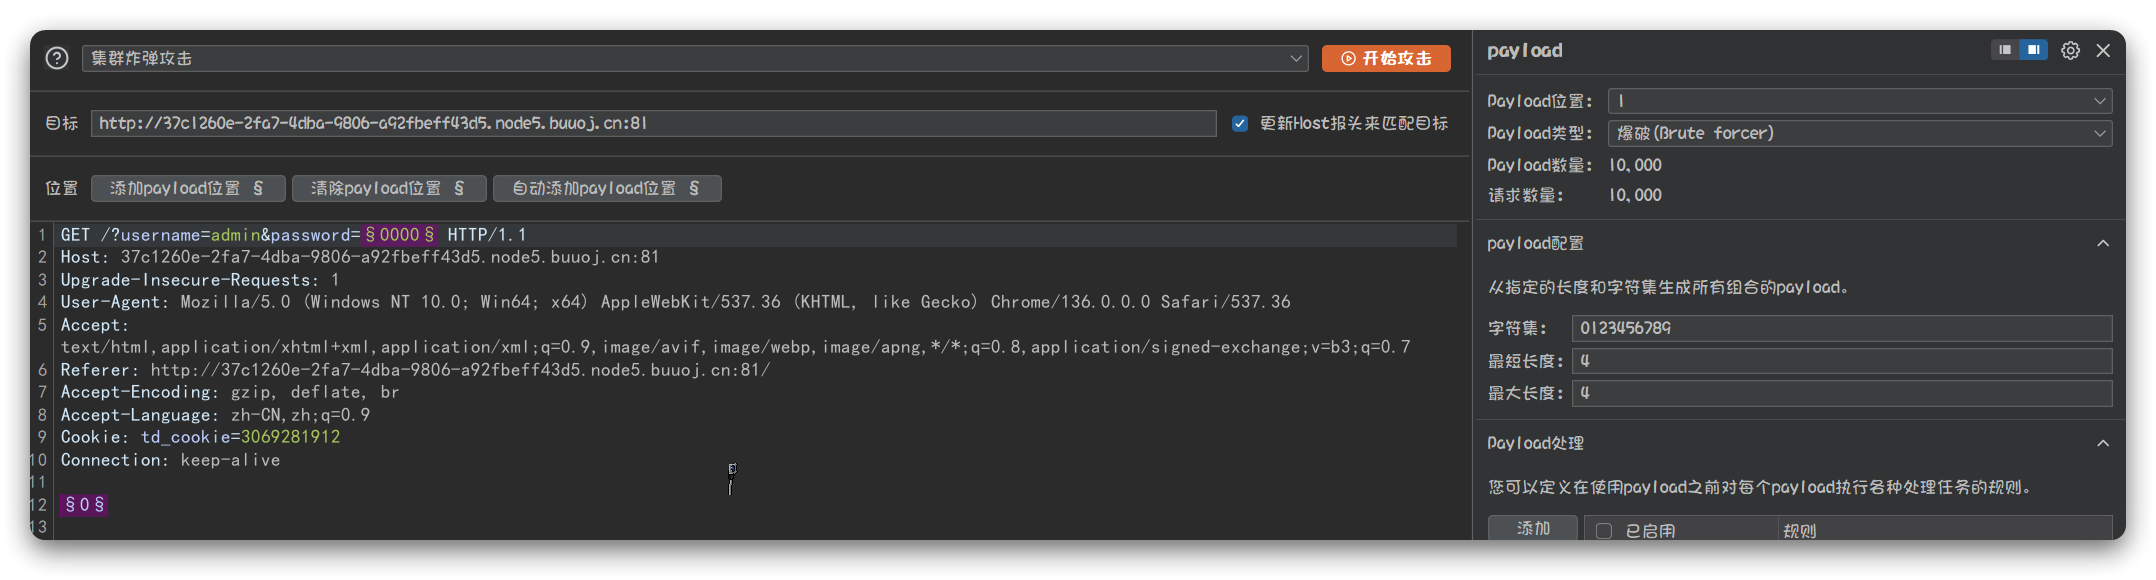This screenshot has height=580, width=2156.
Task: Open the Payload位置 dropdown
Action: [1859, 101]
